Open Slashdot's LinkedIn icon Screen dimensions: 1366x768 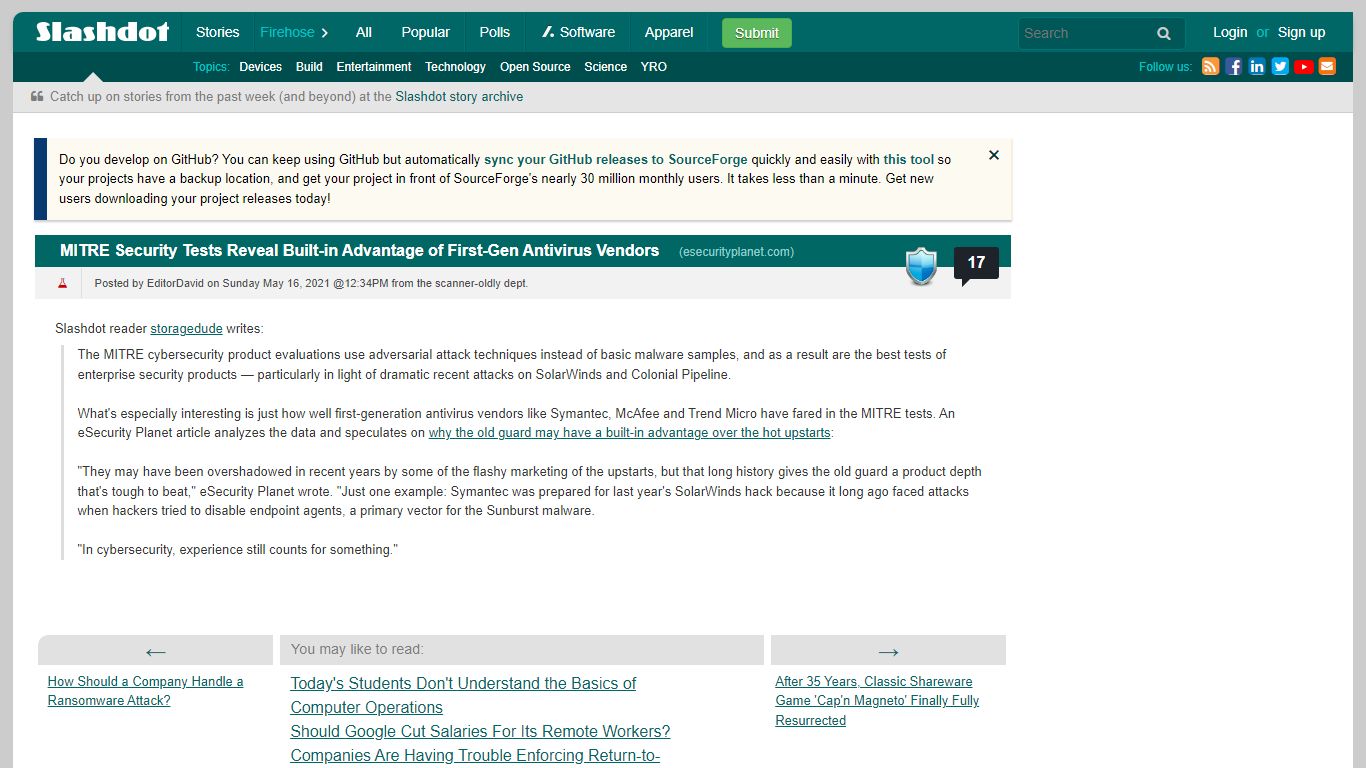[x=1257, y=67]
